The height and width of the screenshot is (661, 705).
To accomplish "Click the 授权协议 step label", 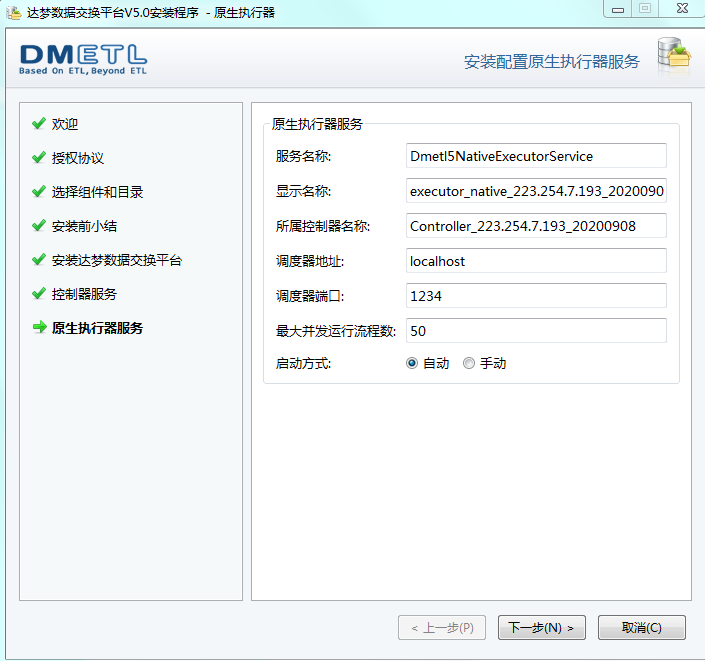I will 78,158.
